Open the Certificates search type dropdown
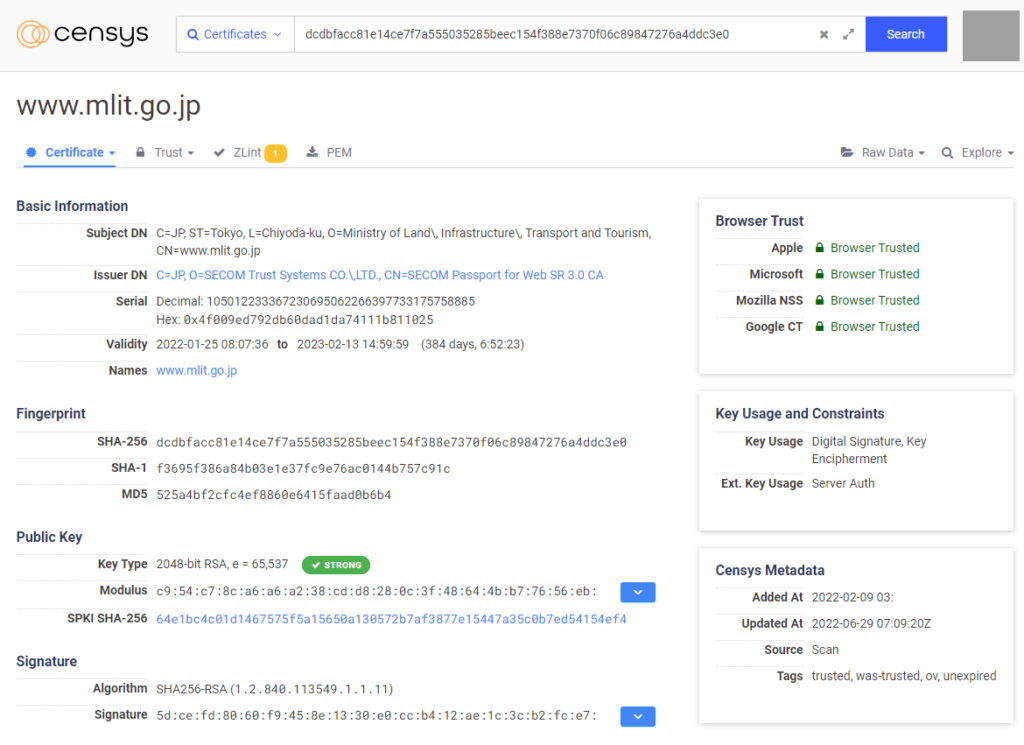1024x745 pixels. click(x=235, y=34)
